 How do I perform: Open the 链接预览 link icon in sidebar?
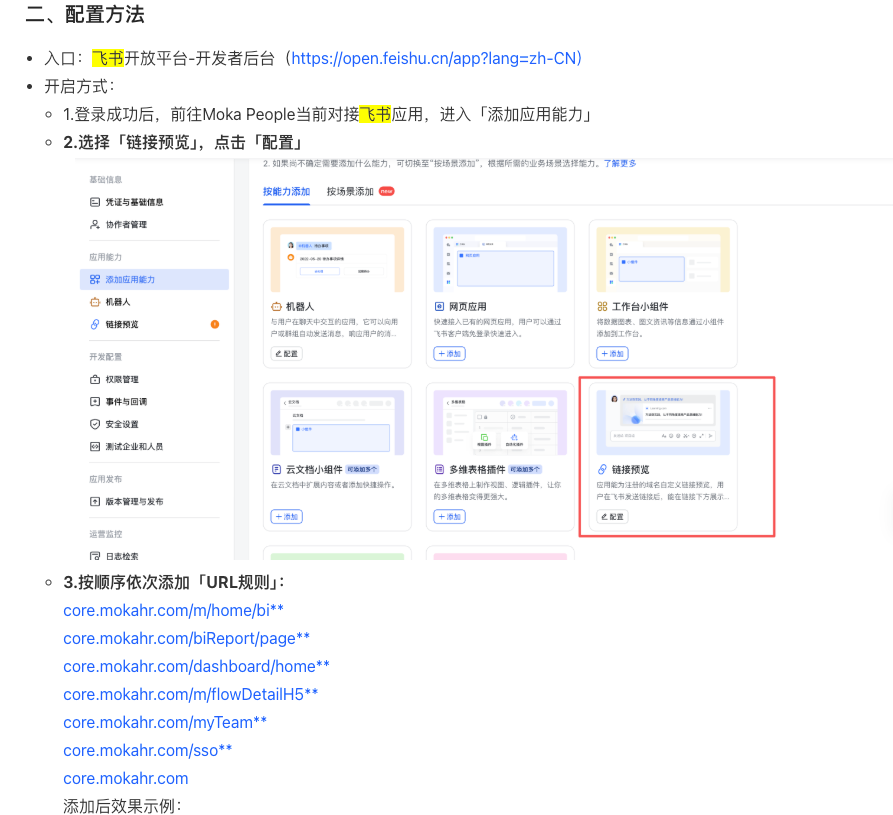coord(95,324)
